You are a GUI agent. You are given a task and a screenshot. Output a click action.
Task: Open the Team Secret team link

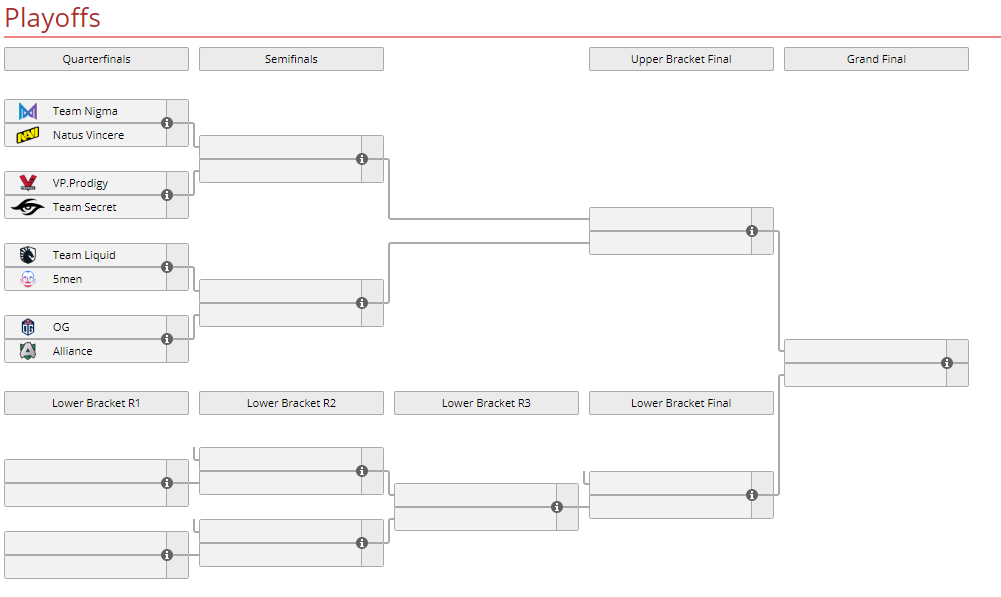84,207
